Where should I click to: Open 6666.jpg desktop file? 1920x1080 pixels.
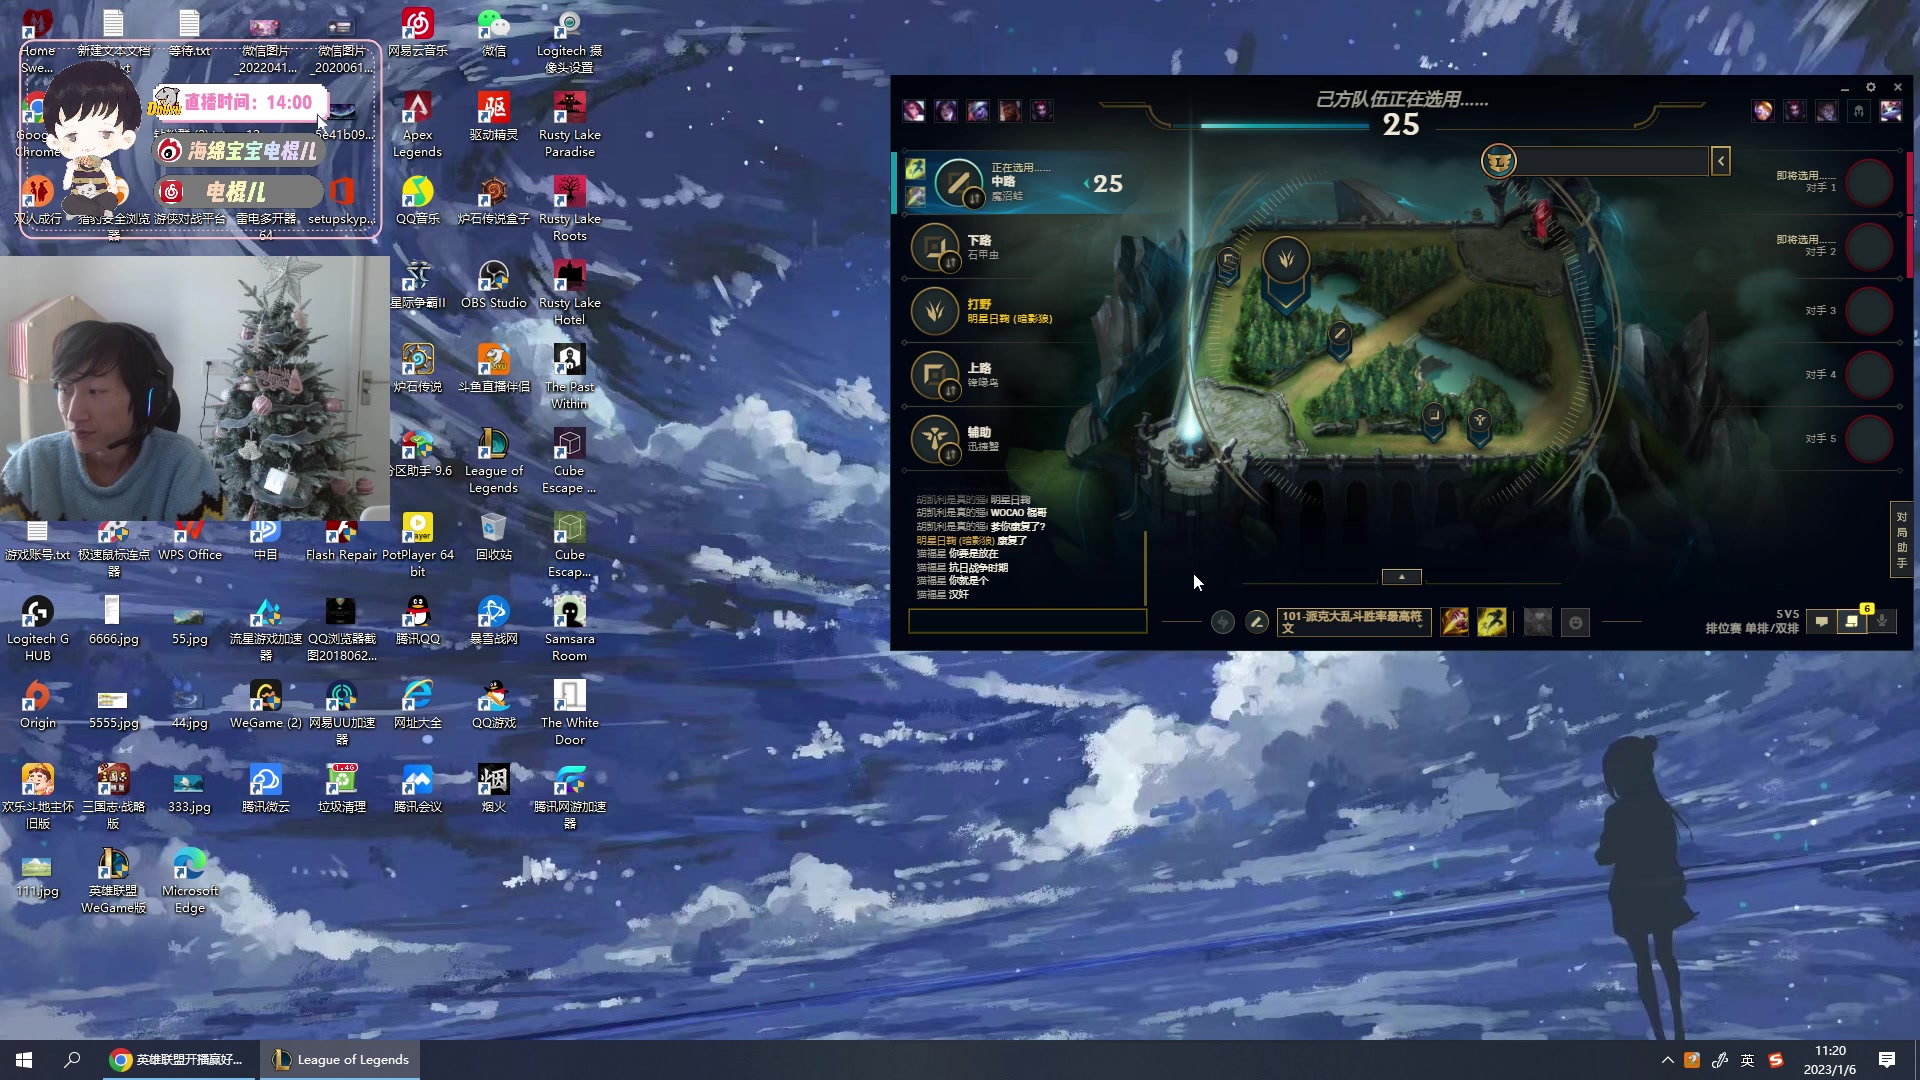pyautogui.click(x=113, y=621)
